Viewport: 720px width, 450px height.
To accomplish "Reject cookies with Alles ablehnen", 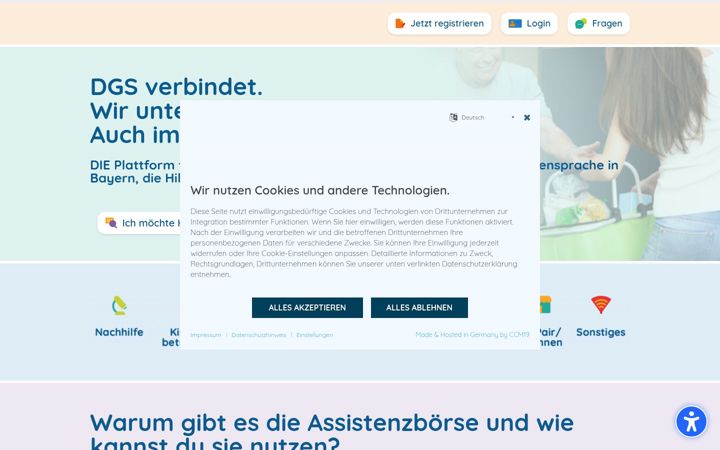I will pyautogui.click(x=419, y=308).
